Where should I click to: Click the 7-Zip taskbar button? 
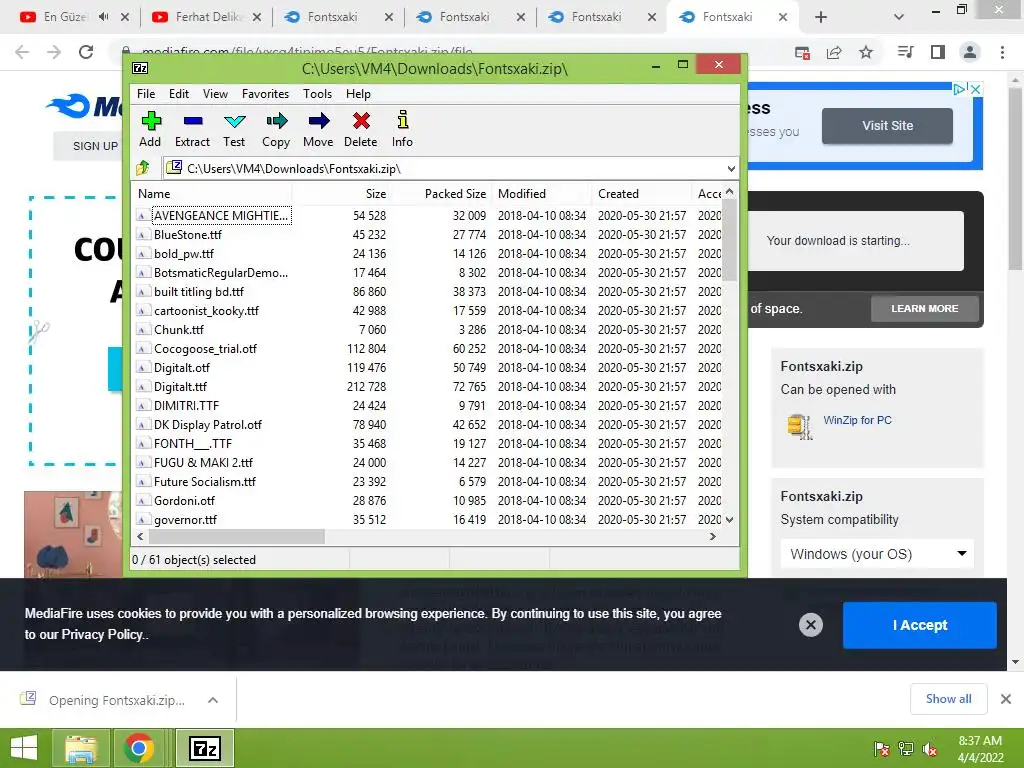coord(204,748)
